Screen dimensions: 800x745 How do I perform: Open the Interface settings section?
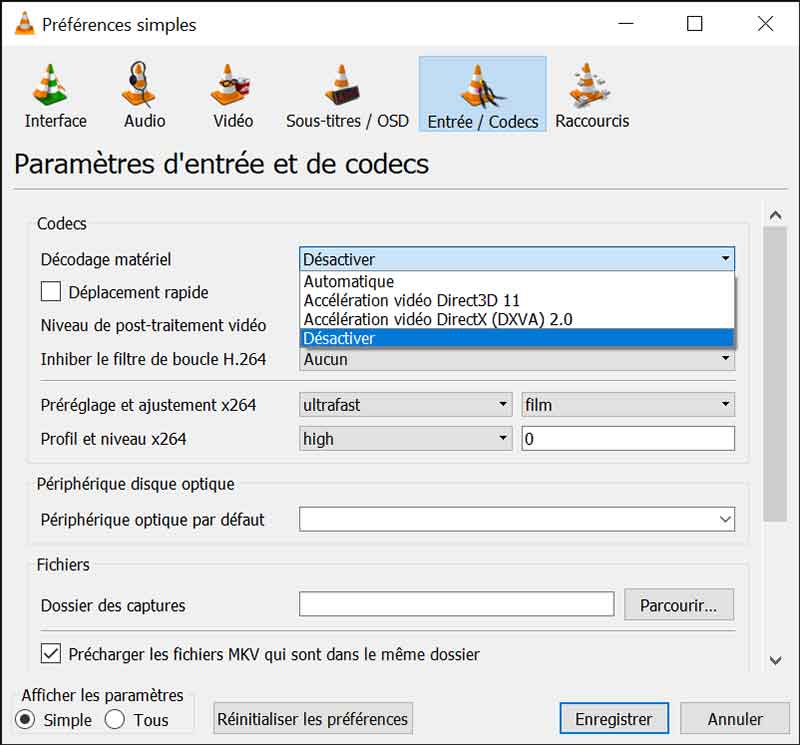pos(54,95)
